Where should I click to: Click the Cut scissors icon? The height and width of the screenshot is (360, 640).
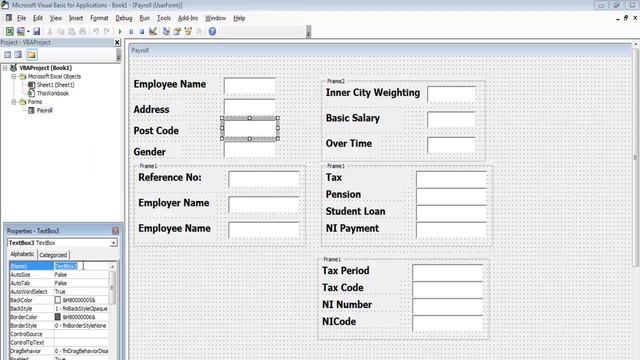50,31
